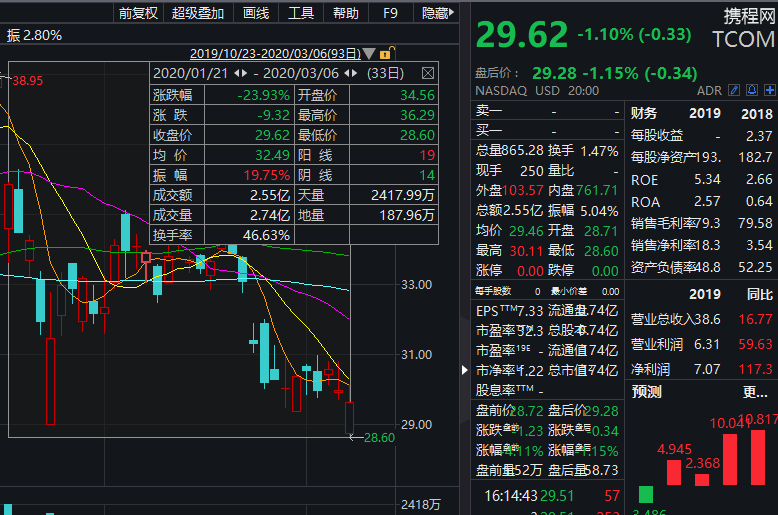Click the 财务 financial section header
This screenshot has width=778, height=515.
point(645,113)
